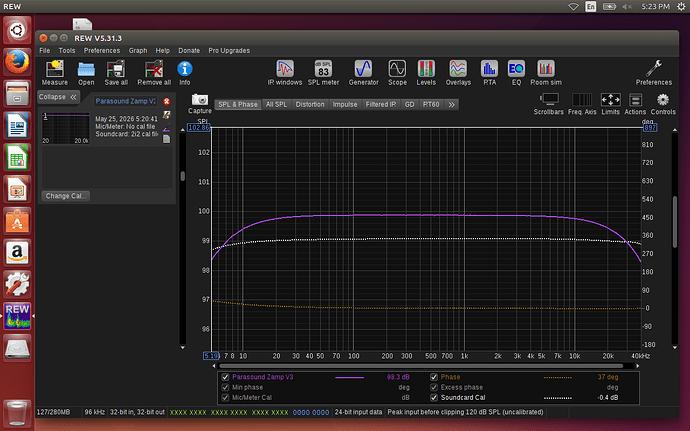The width and height of the screenshot is (690, 431).
Task: Delete Parasound Zamp measurement with red X
Action: coord(167,102)
